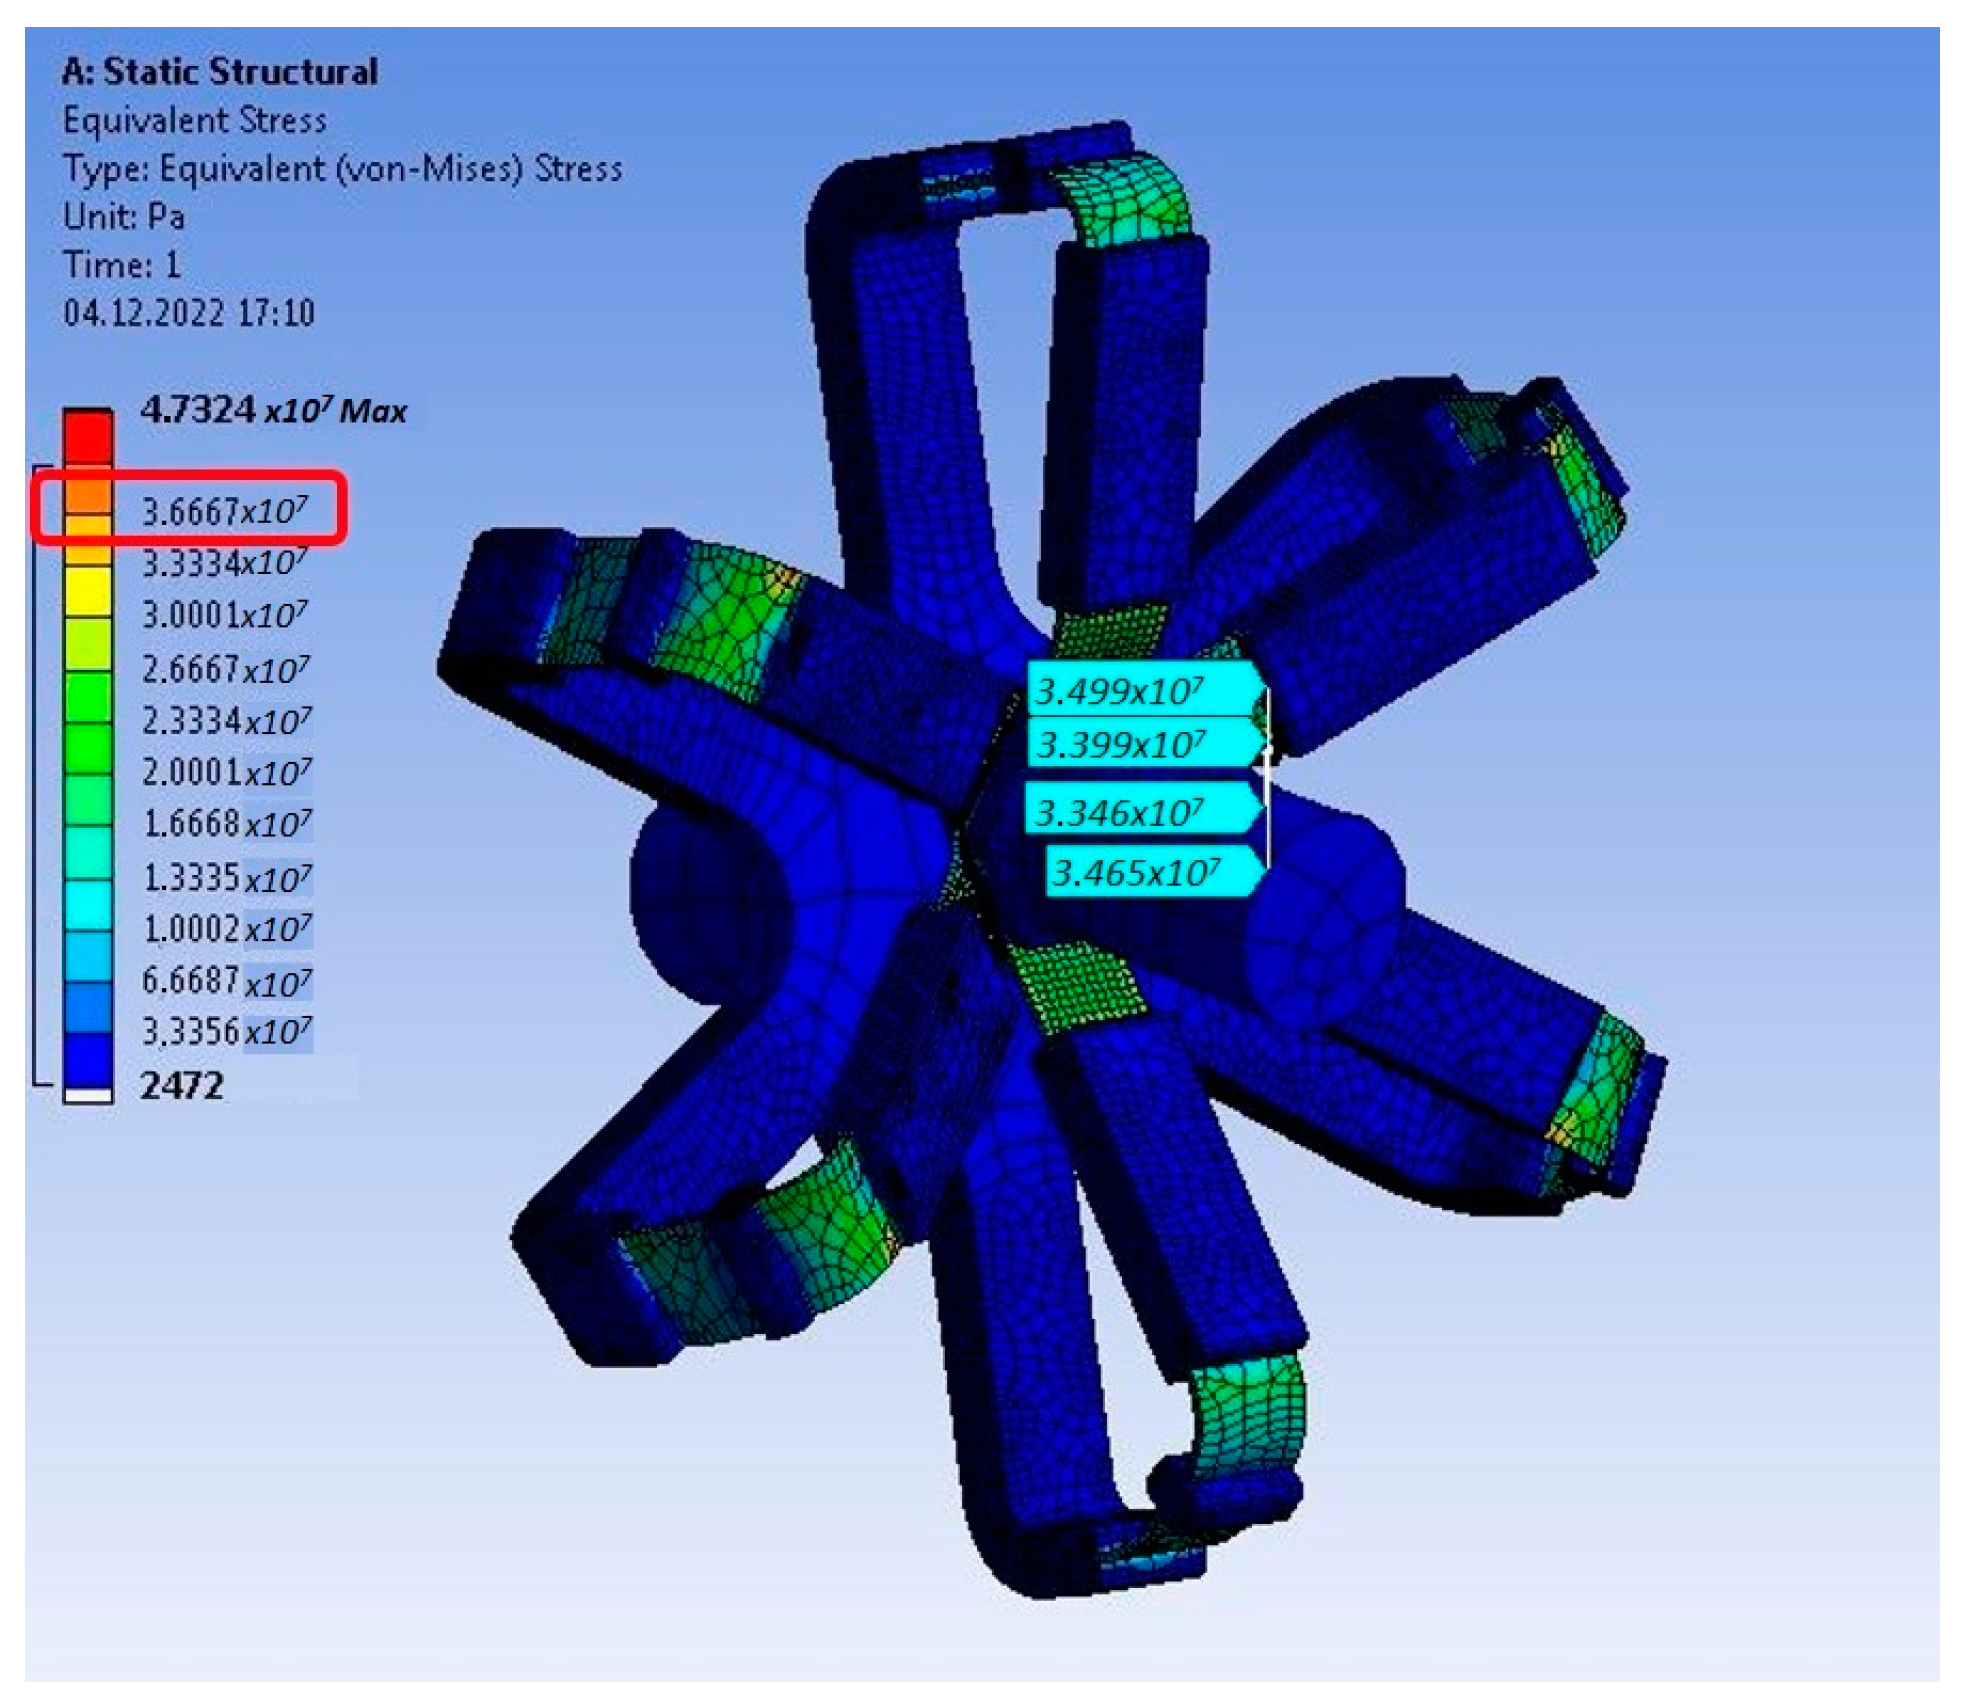
Task: Click the cyan legend band near 1.0002x10⁷
Action: (x=88, y=903)
